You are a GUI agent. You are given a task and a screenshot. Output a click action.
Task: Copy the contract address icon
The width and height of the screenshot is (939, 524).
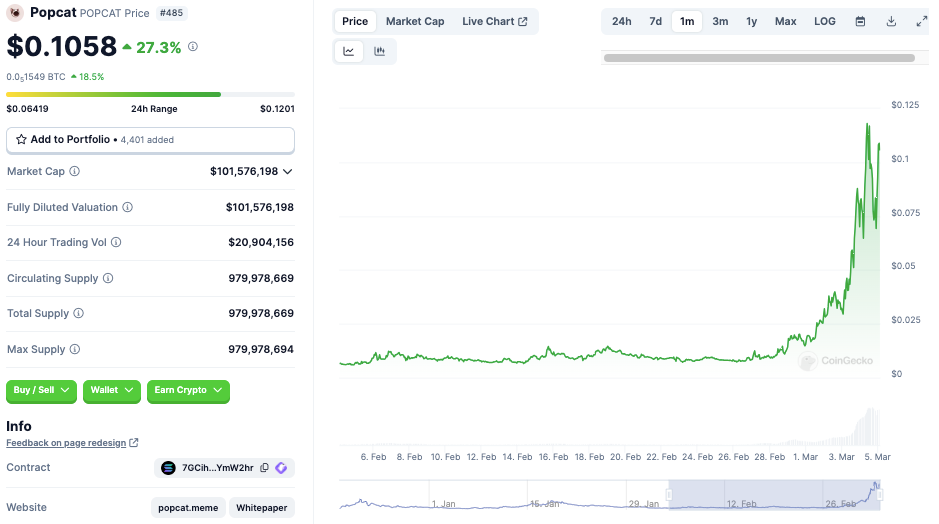(265, 468)
